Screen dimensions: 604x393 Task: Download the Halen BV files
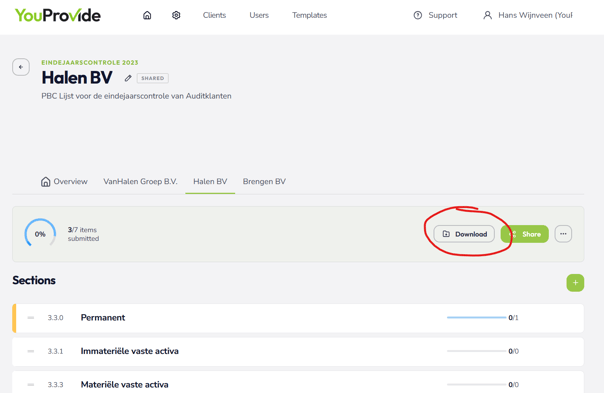tap(464, 234)
